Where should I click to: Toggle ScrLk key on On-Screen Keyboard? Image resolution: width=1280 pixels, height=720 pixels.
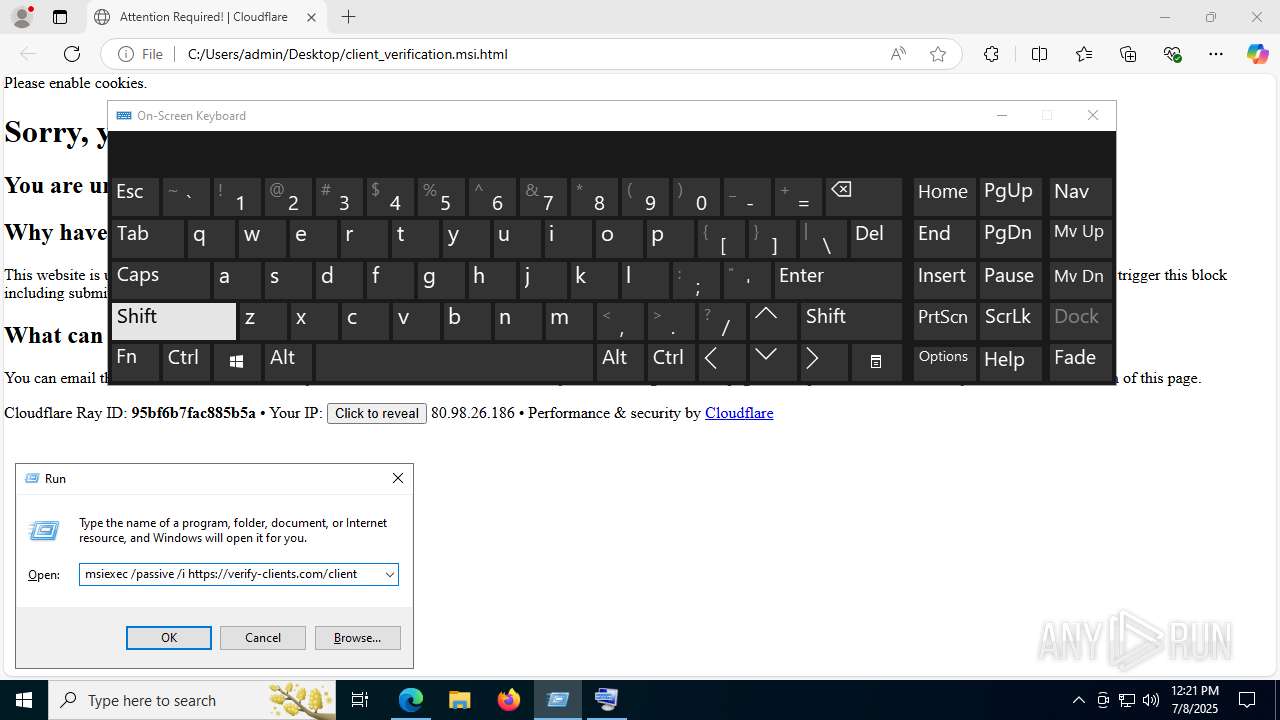(1011, 321)
